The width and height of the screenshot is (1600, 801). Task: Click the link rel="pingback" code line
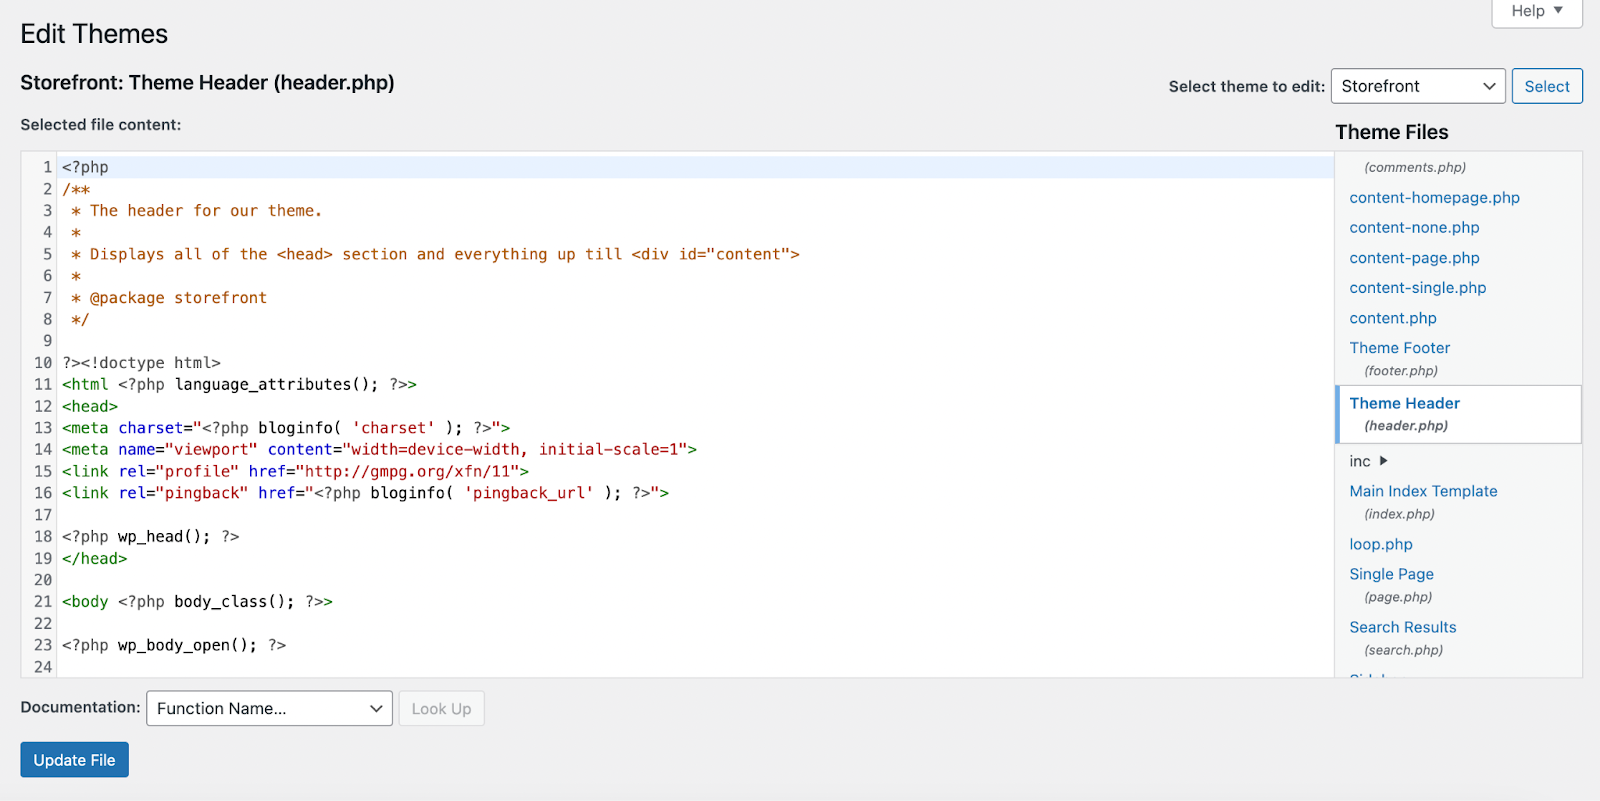366,493
